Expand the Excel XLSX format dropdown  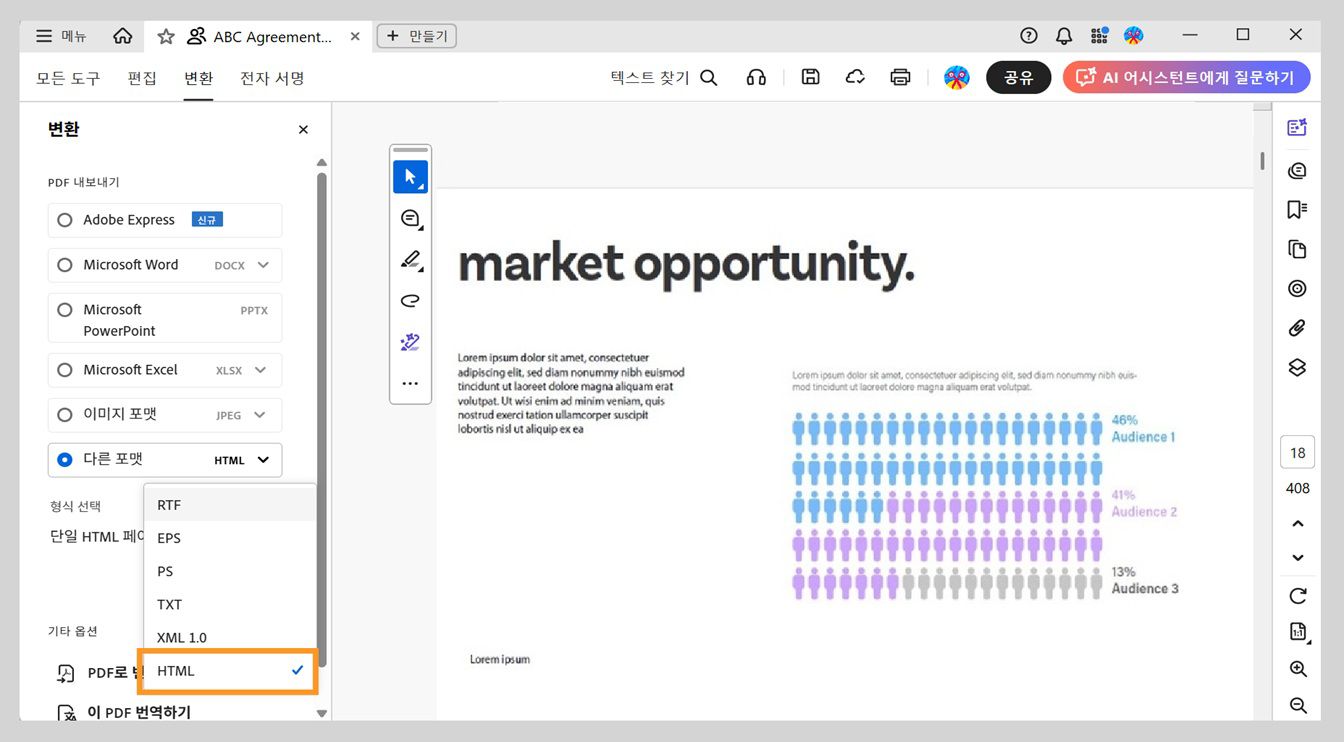261,370
